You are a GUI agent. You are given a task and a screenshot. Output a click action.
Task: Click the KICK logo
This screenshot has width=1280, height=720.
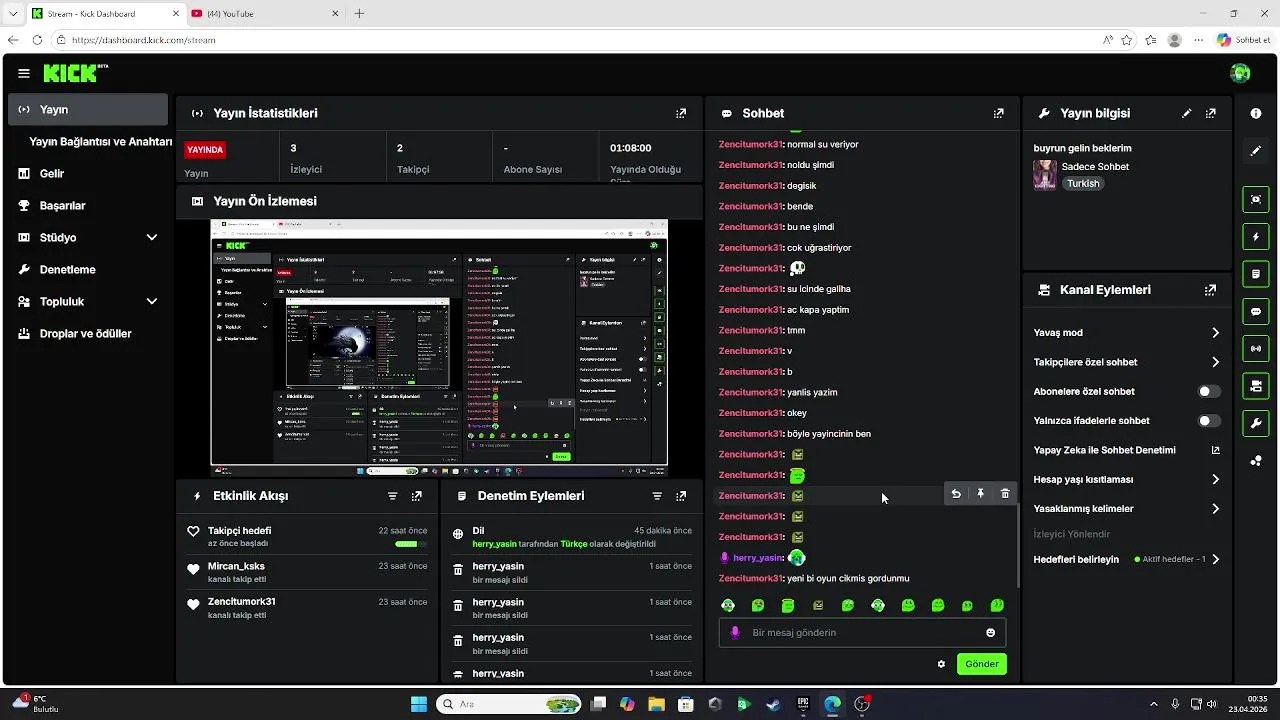(x=73, y=73)
